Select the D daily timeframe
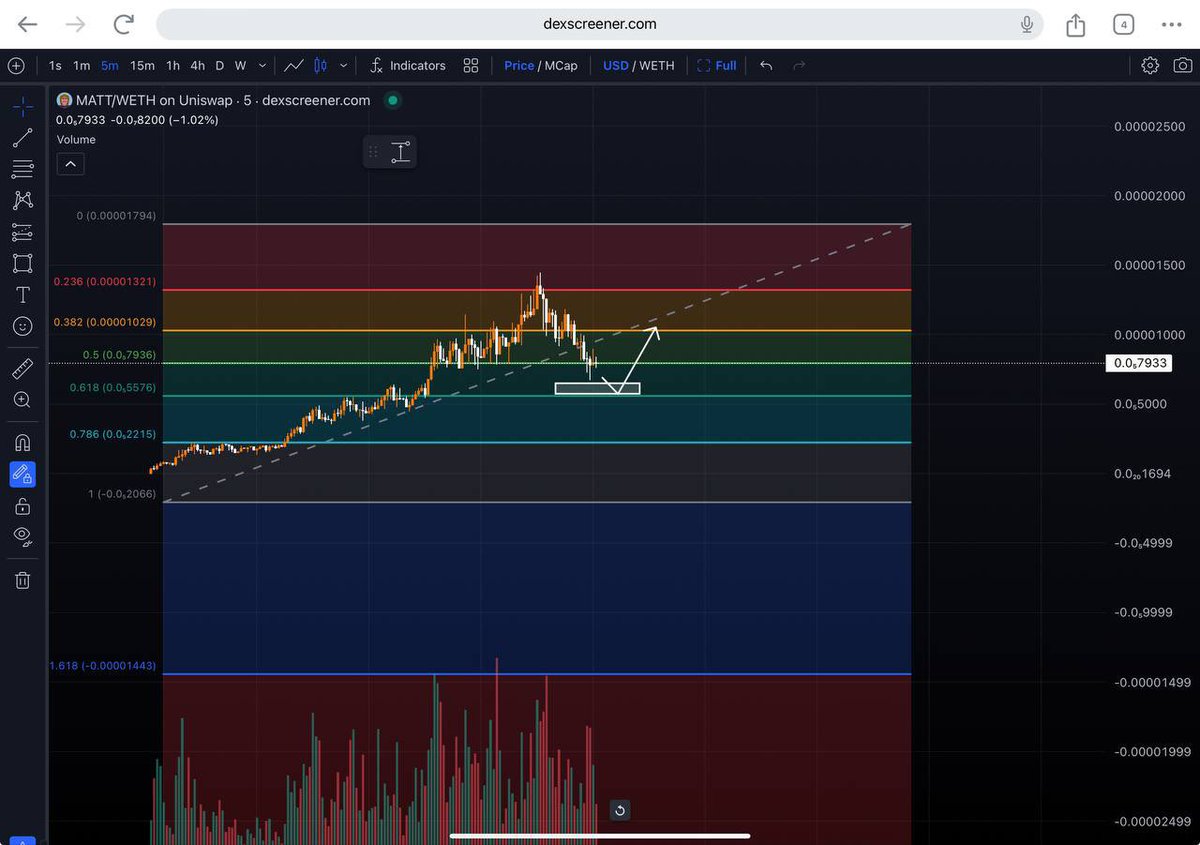The height and width of the screenshot is (845, 1200). point(220,66)
